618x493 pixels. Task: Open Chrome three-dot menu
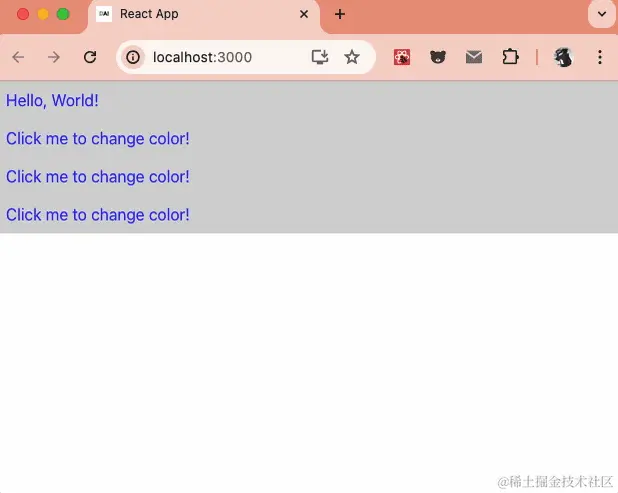coord(600,58)
